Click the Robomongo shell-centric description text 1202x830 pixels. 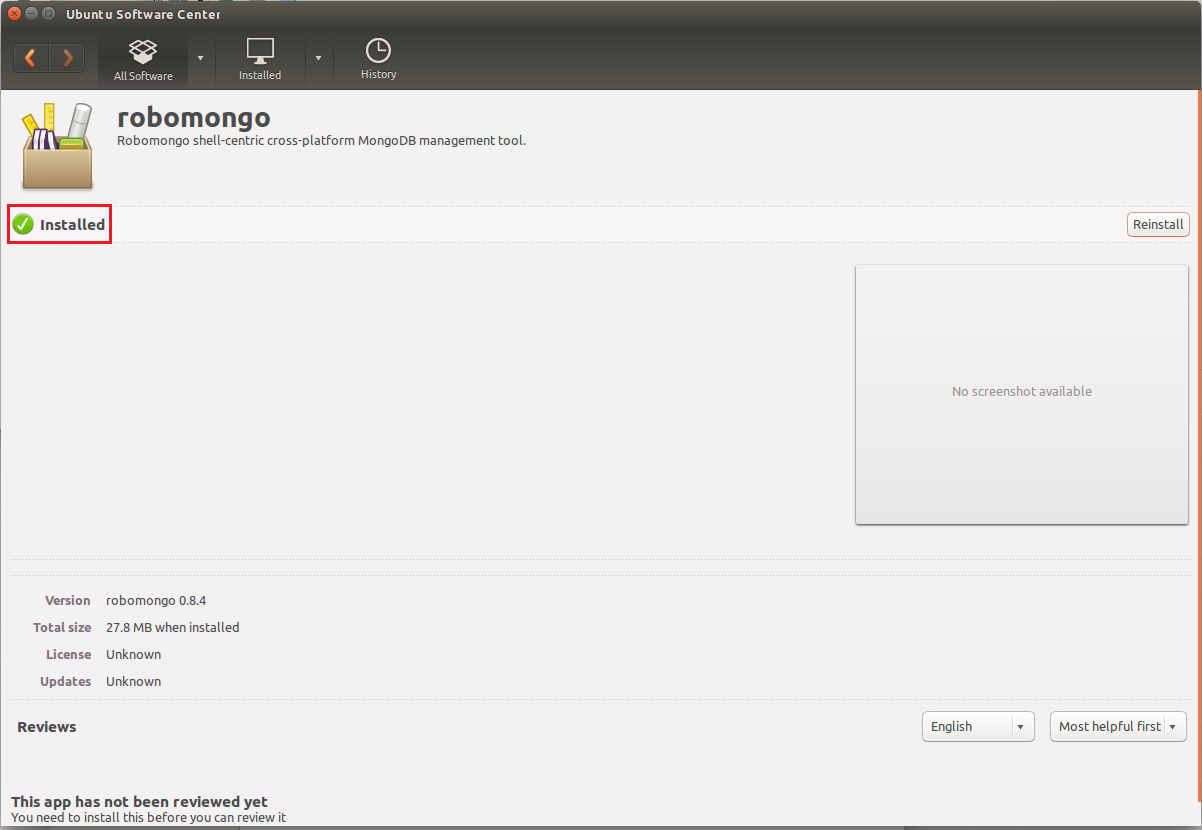(321, 141)
